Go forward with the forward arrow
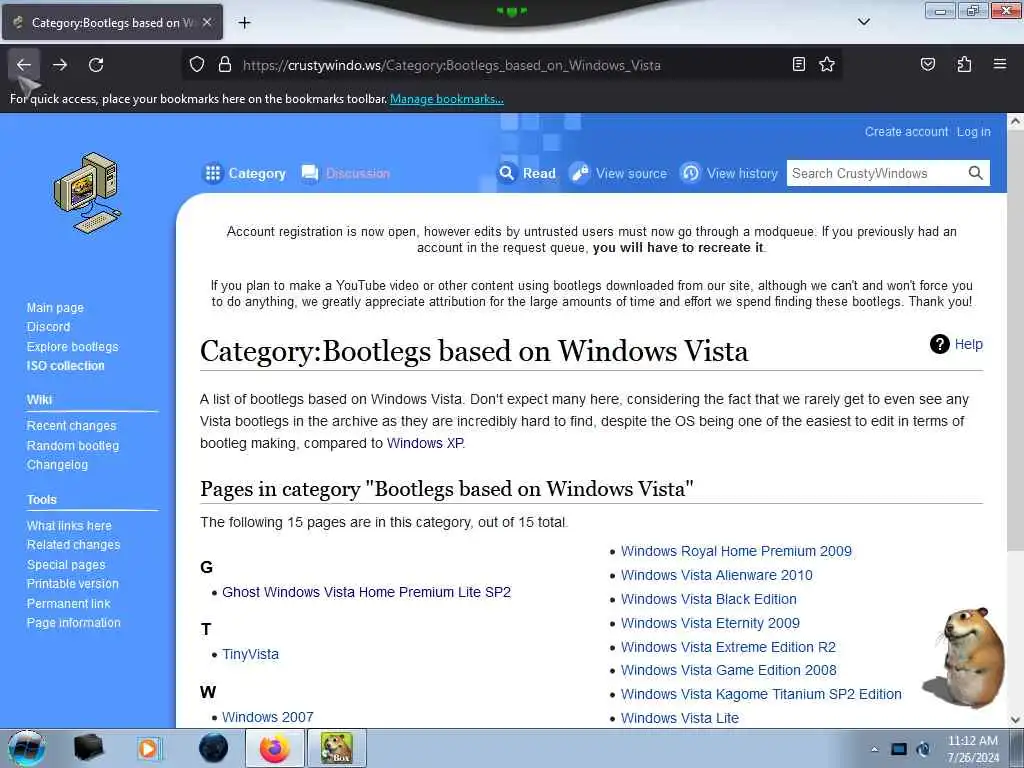This screenshot has width=1024, height=768. [x=60, y=65]
